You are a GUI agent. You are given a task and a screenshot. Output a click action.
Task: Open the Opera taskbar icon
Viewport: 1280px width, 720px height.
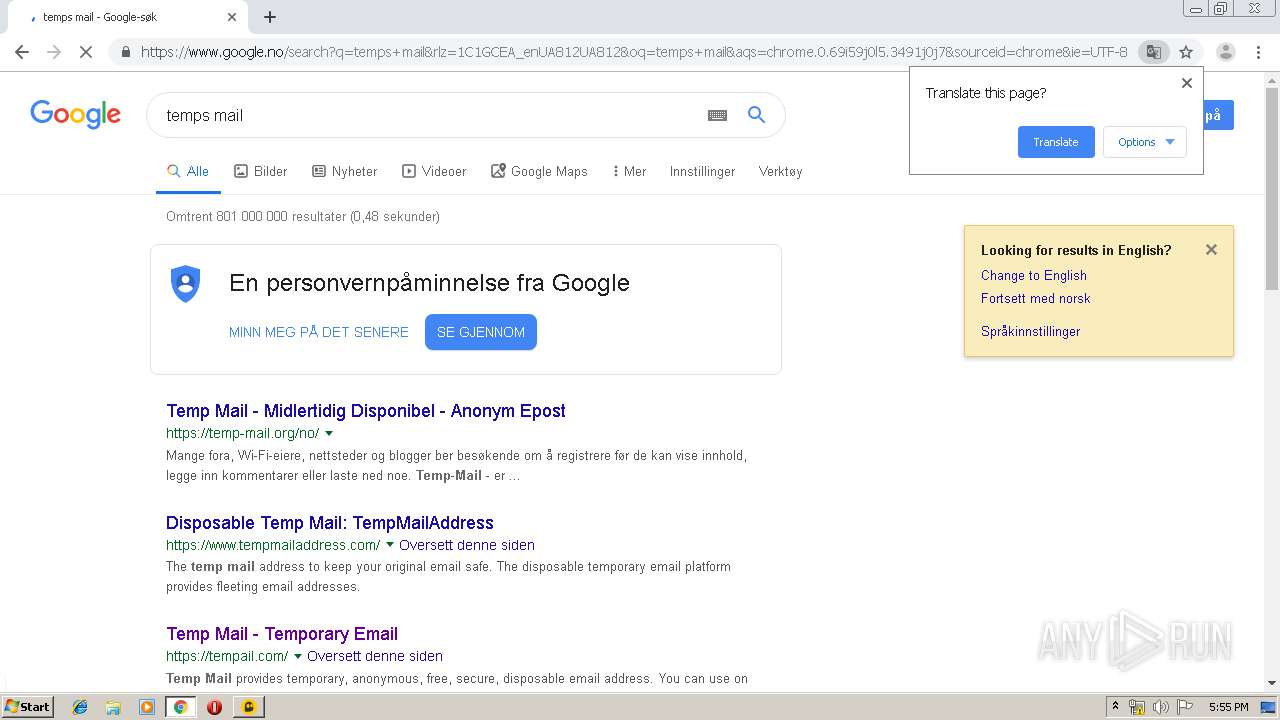point(214,707)
